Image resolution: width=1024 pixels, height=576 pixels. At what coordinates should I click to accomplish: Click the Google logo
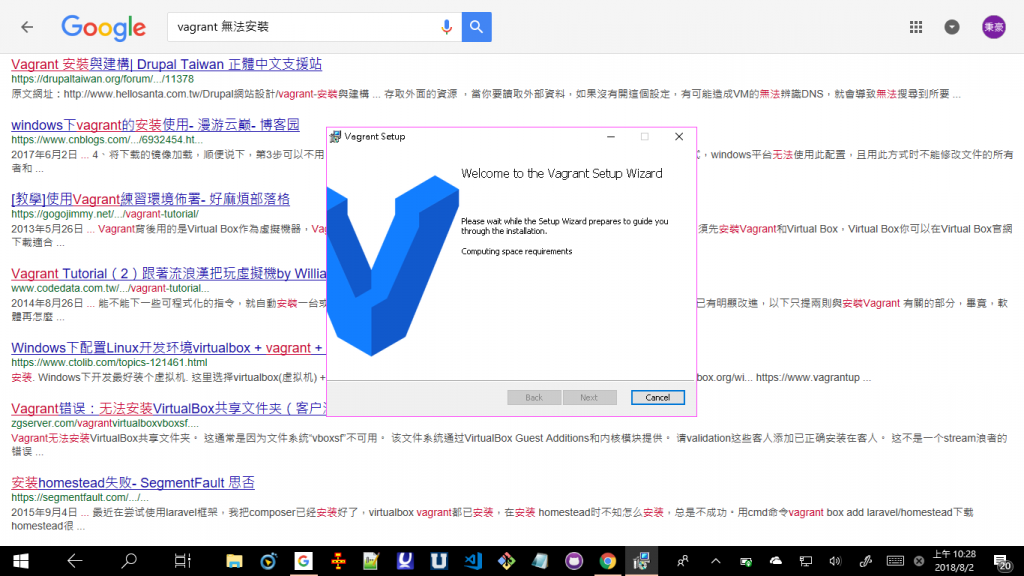pos(103,27)
